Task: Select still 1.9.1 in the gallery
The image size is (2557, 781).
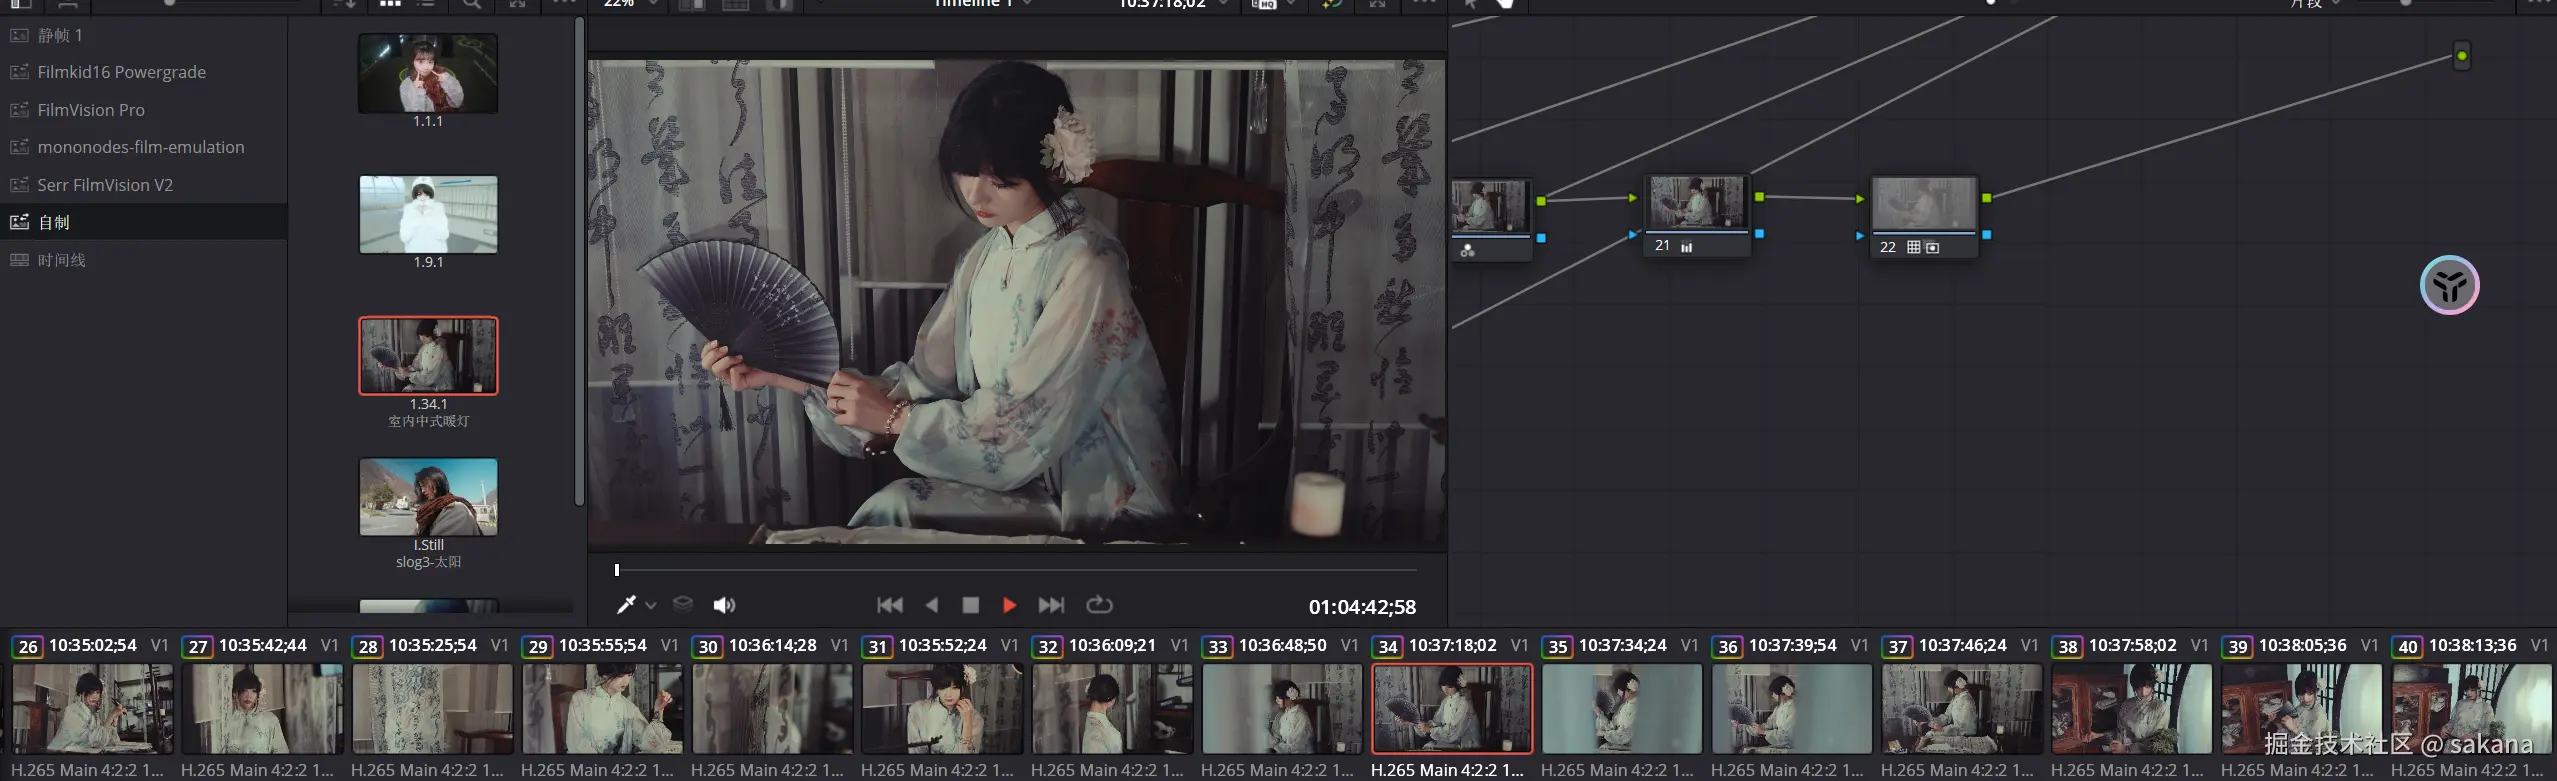Action: pyautogui.click(x=428, y=215)
